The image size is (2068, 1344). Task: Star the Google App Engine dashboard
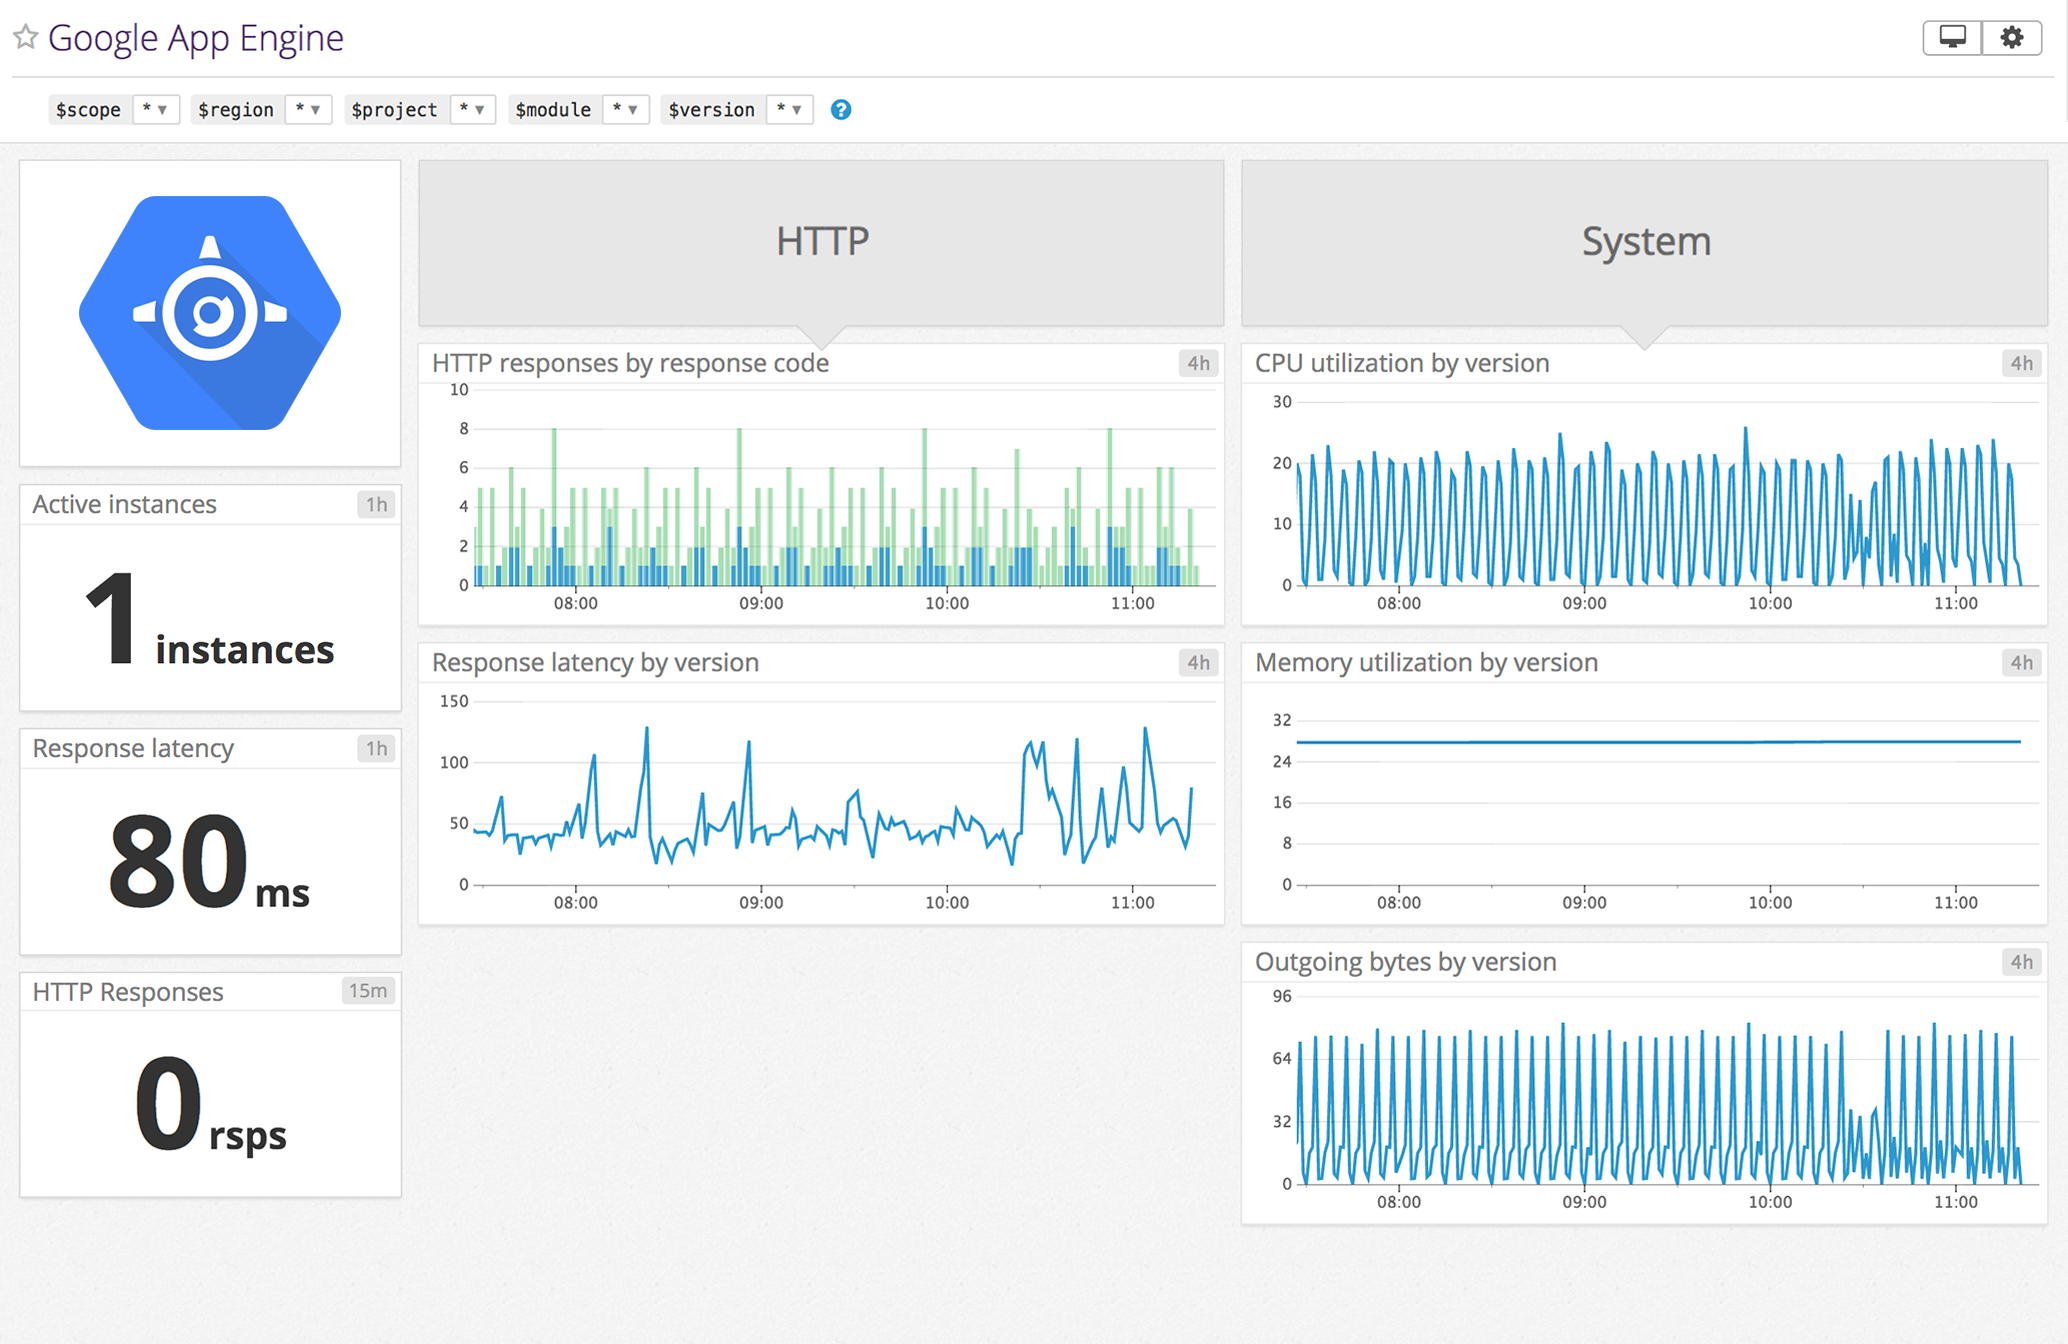tap(26, 37)
